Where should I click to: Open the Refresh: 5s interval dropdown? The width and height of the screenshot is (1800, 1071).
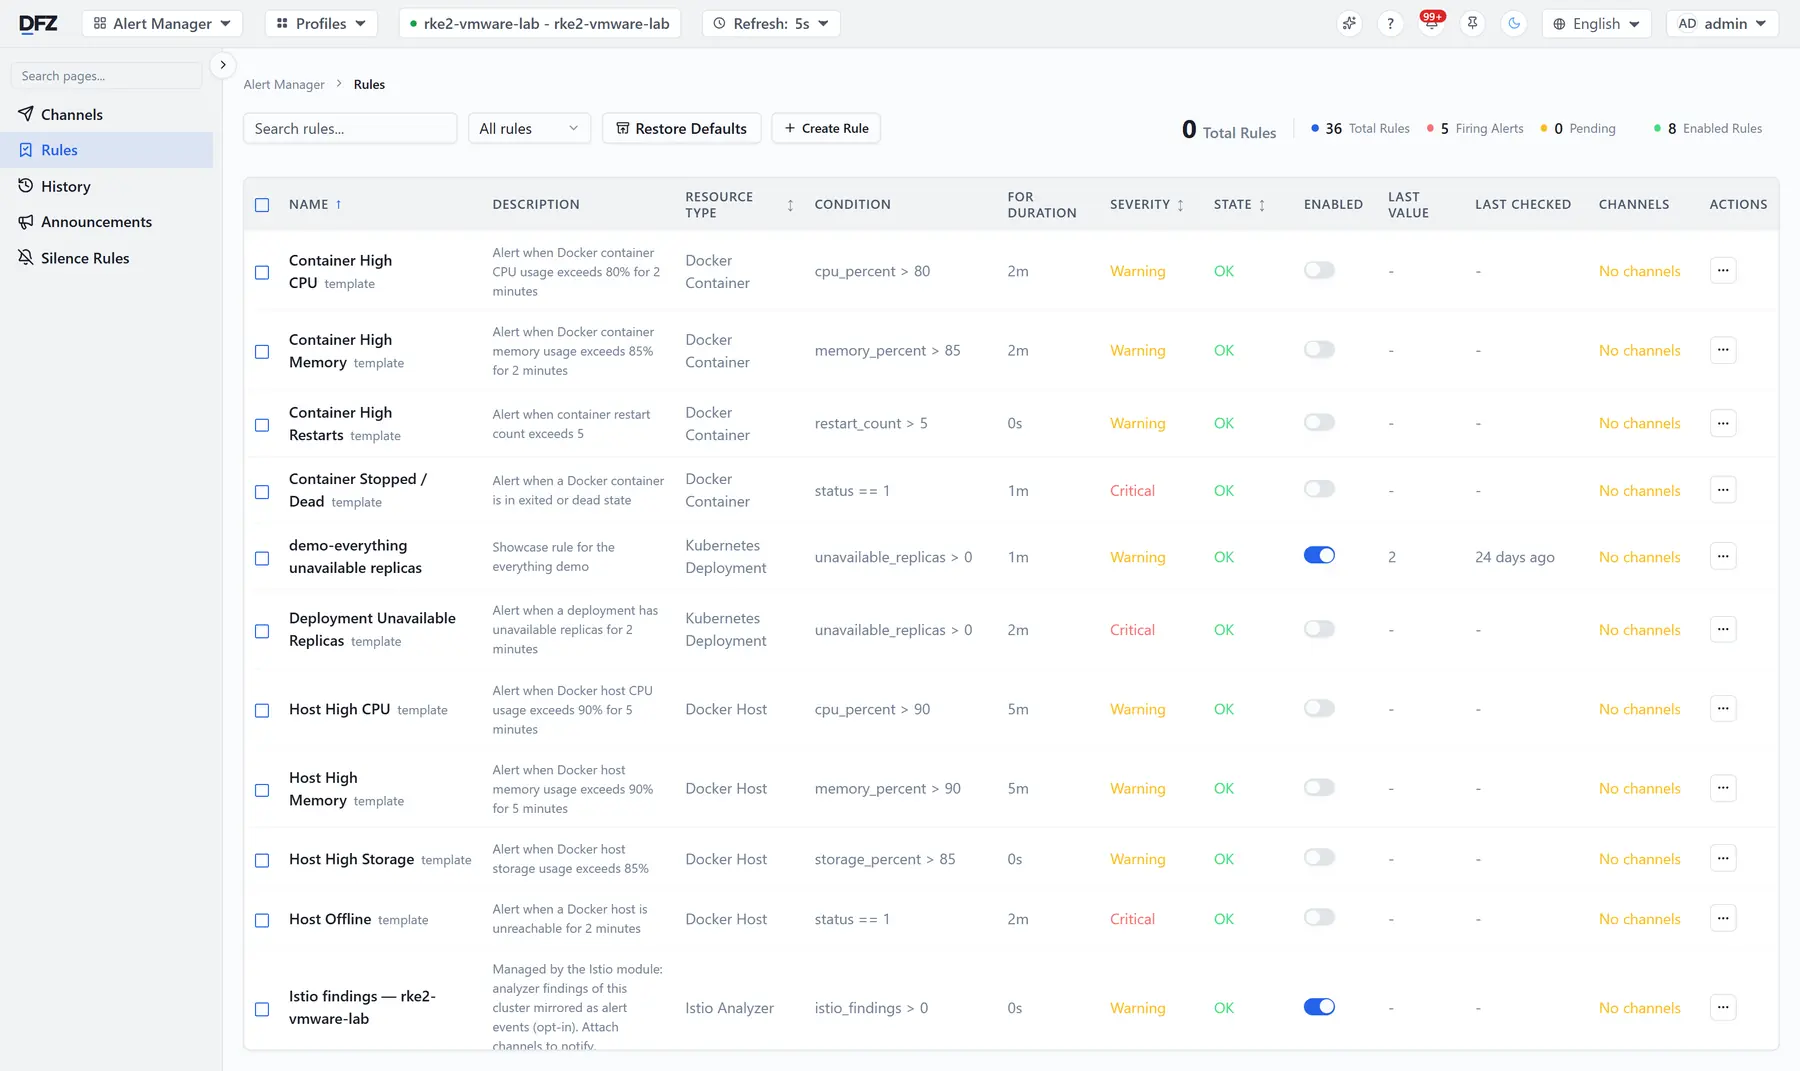click(771, 23)
